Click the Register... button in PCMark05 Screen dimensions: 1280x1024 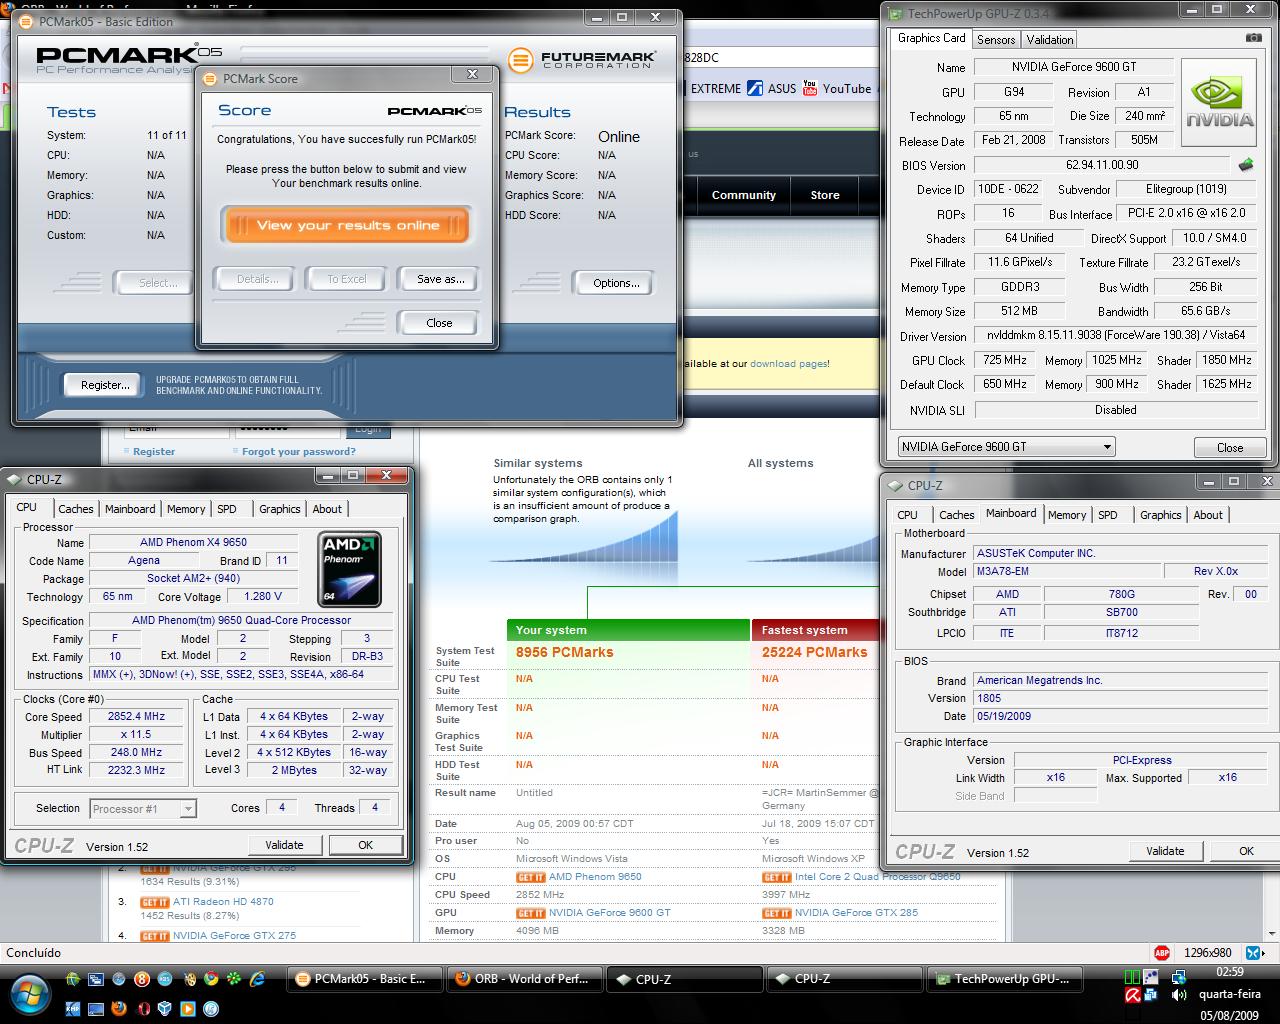[105, 385]
